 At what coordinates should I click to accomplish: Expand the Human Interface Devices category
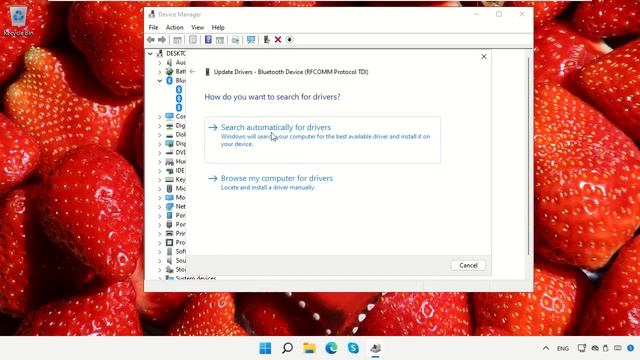click(x=160, y=161)
